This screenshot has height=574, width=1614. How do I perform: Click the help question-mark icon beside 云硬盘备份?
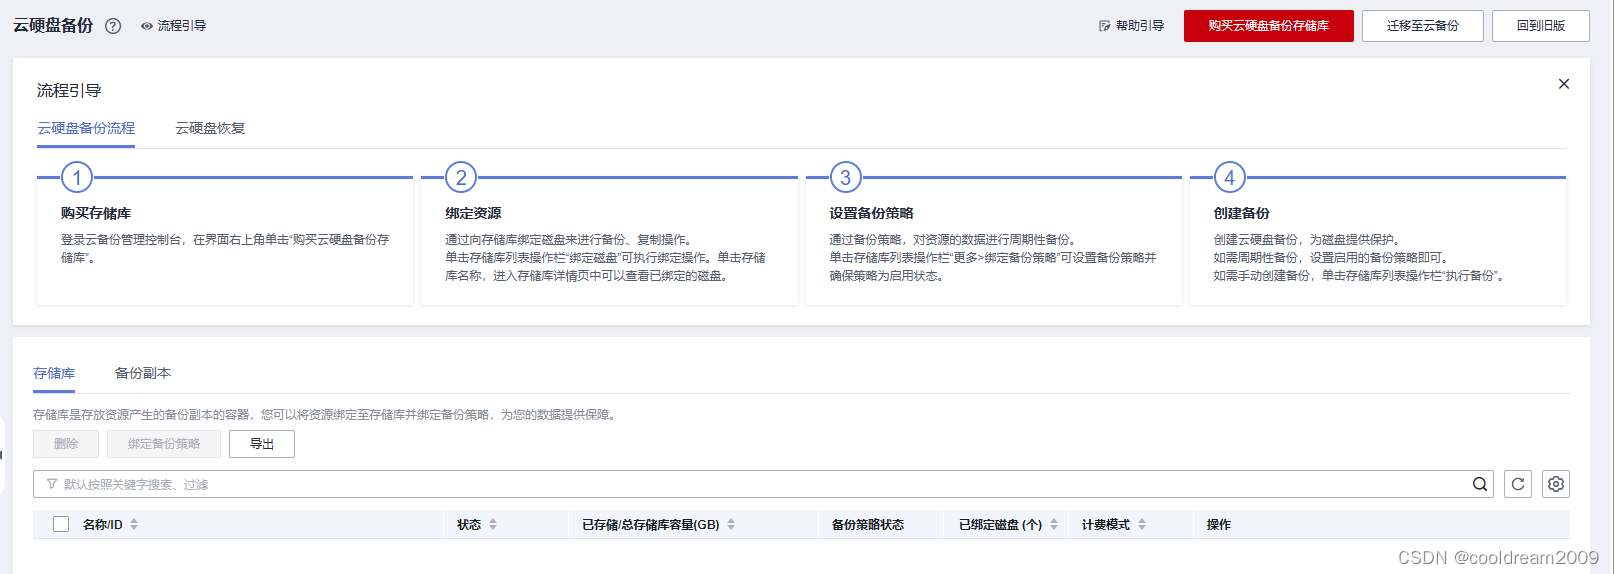click(x=113, y=26)
